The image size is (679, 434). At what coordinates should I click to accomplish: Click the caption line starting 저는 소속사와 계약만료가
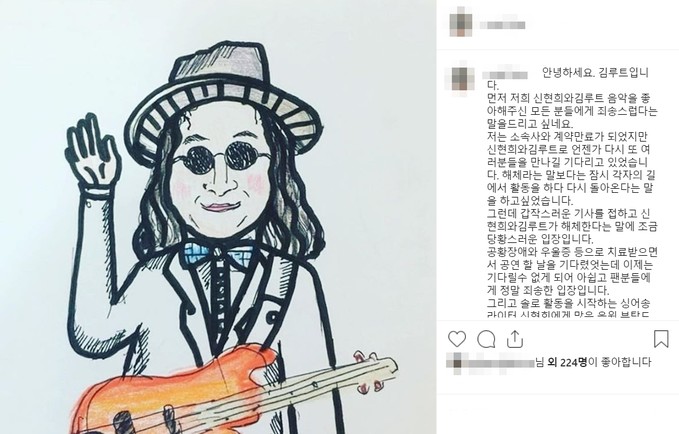(x=567, y=137)
